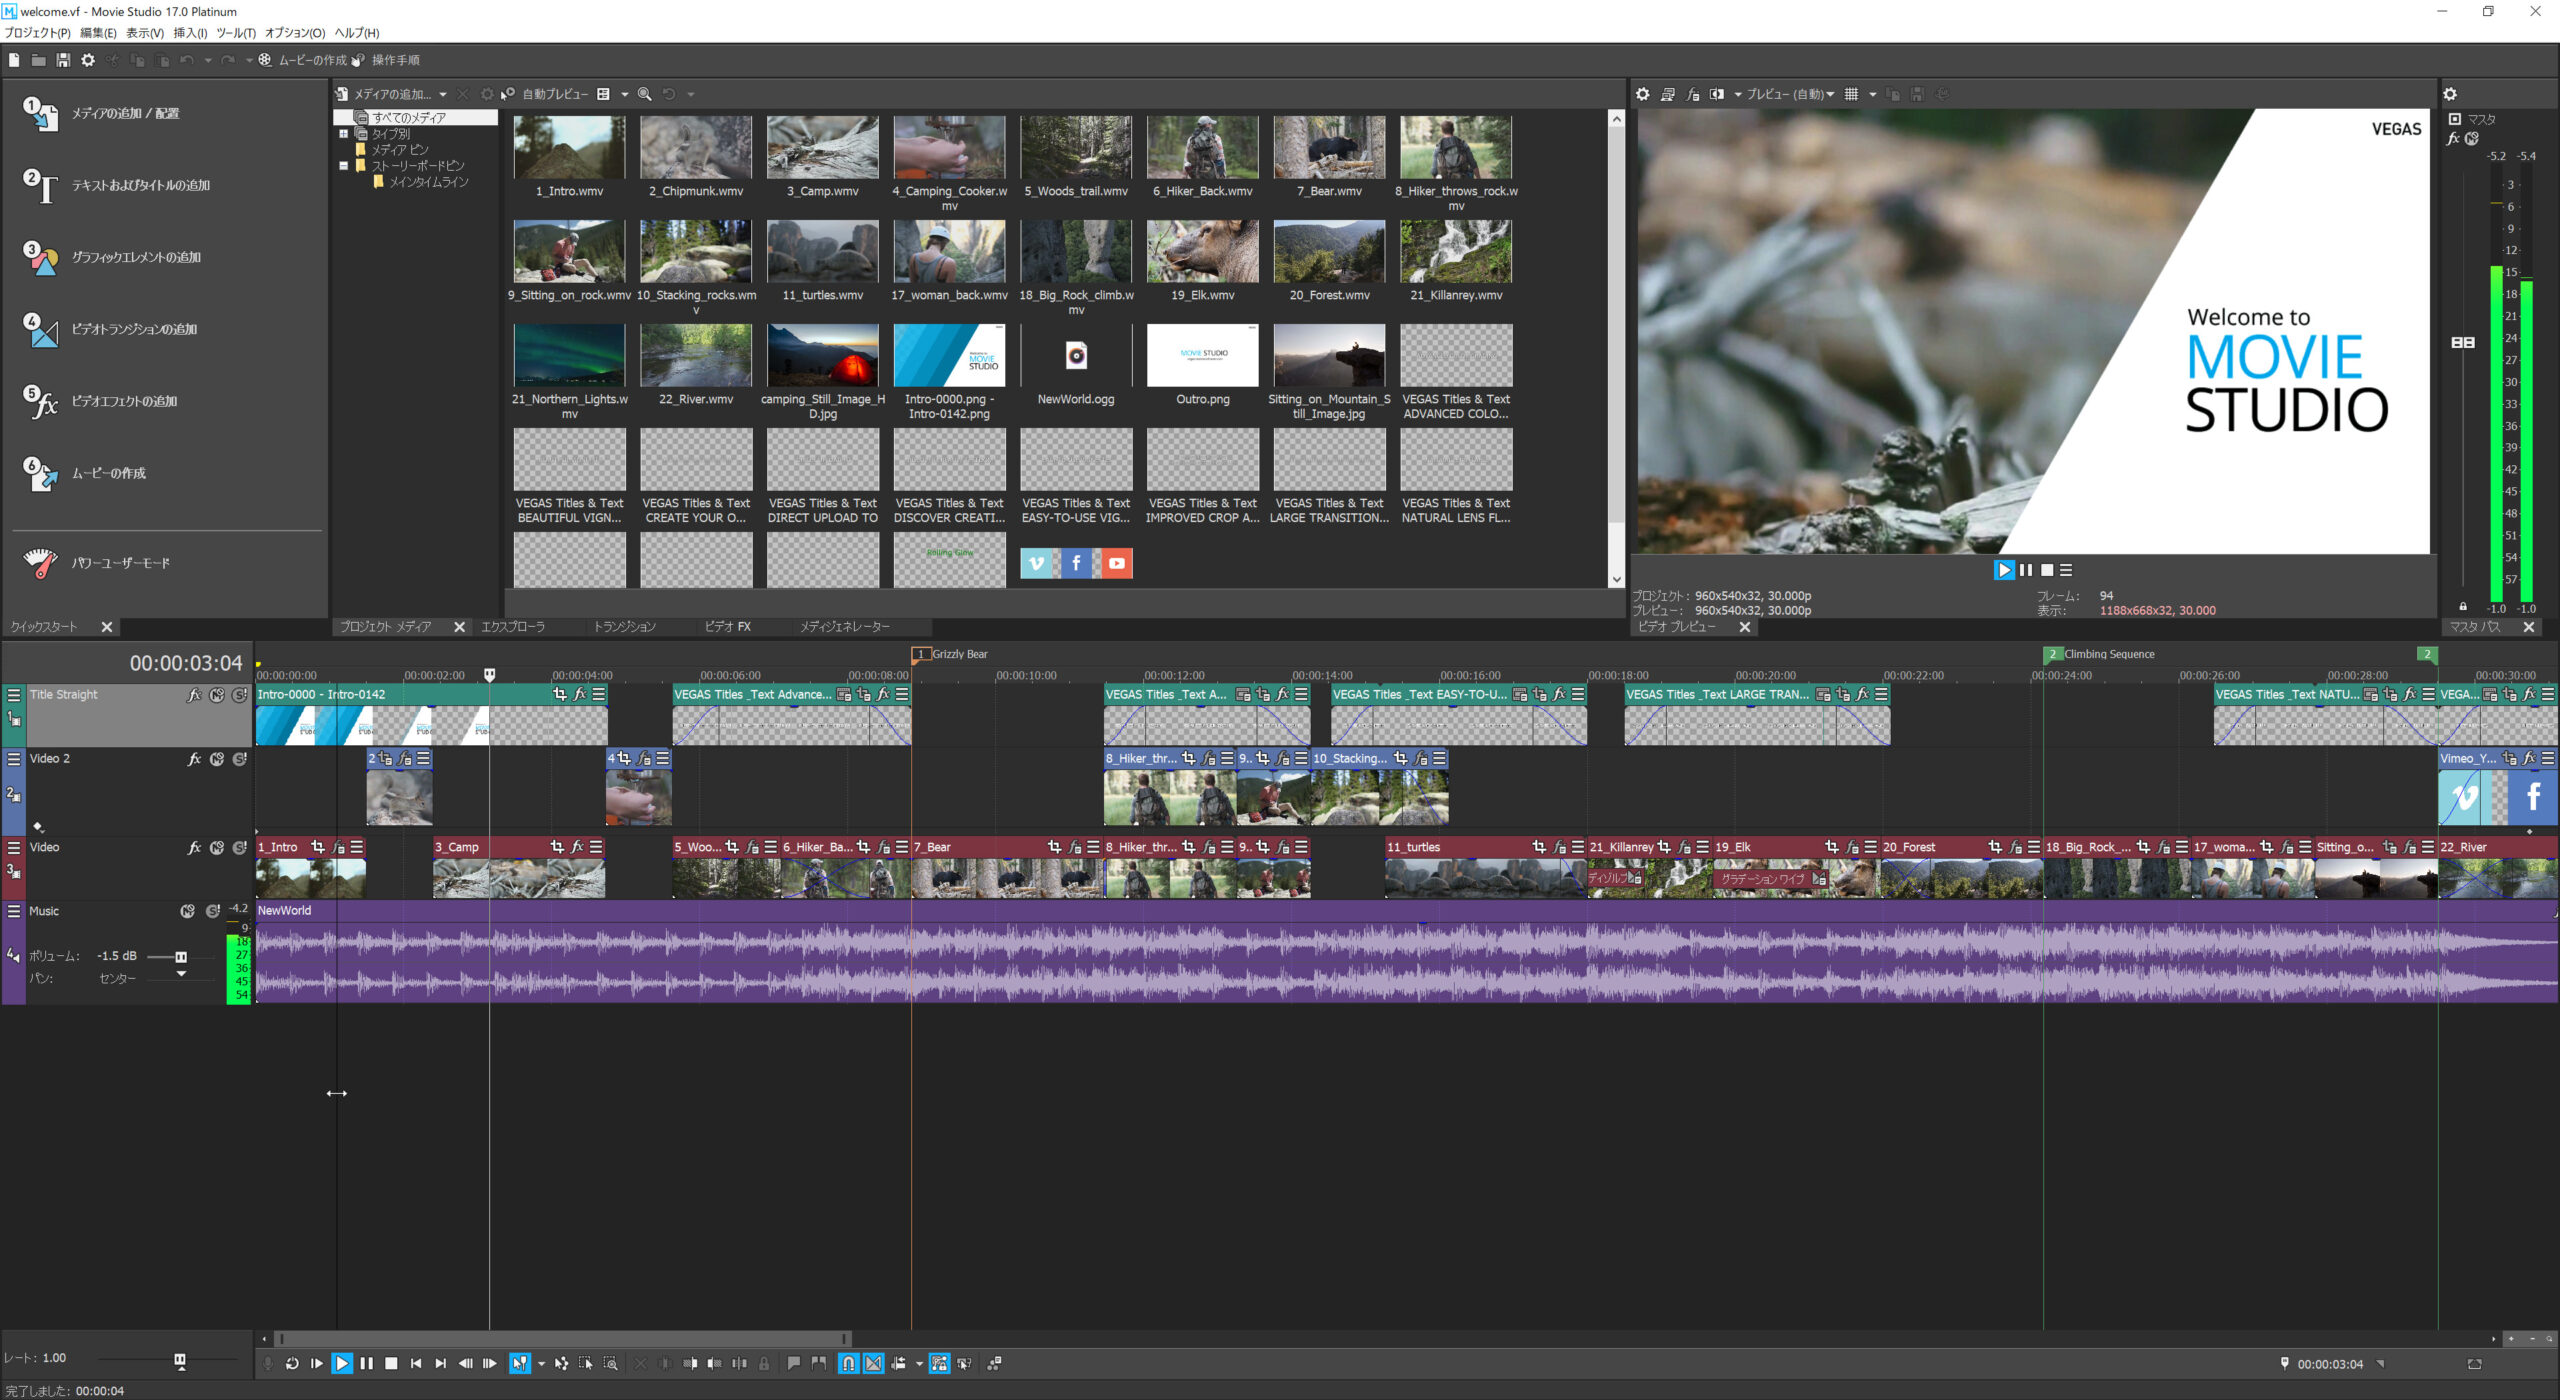Screen dimensions: 2560x1400
Task: Open overlays grid dropdown arrow
Action: point(1873,94)
